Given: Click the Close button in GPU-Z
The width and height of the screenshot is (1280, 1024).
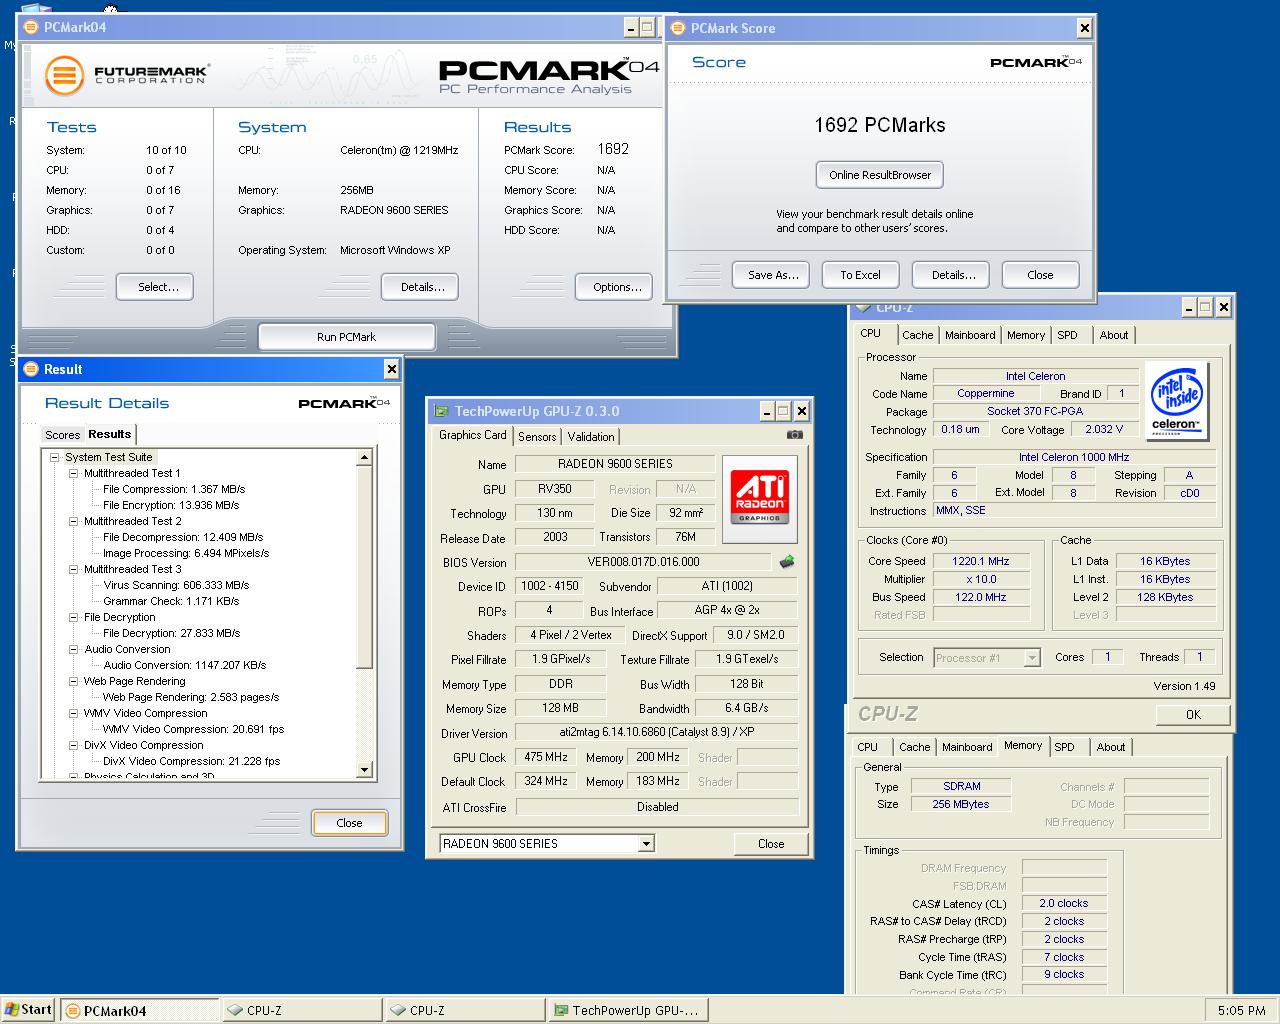Looking at the screenshot, I should (771, 844).
